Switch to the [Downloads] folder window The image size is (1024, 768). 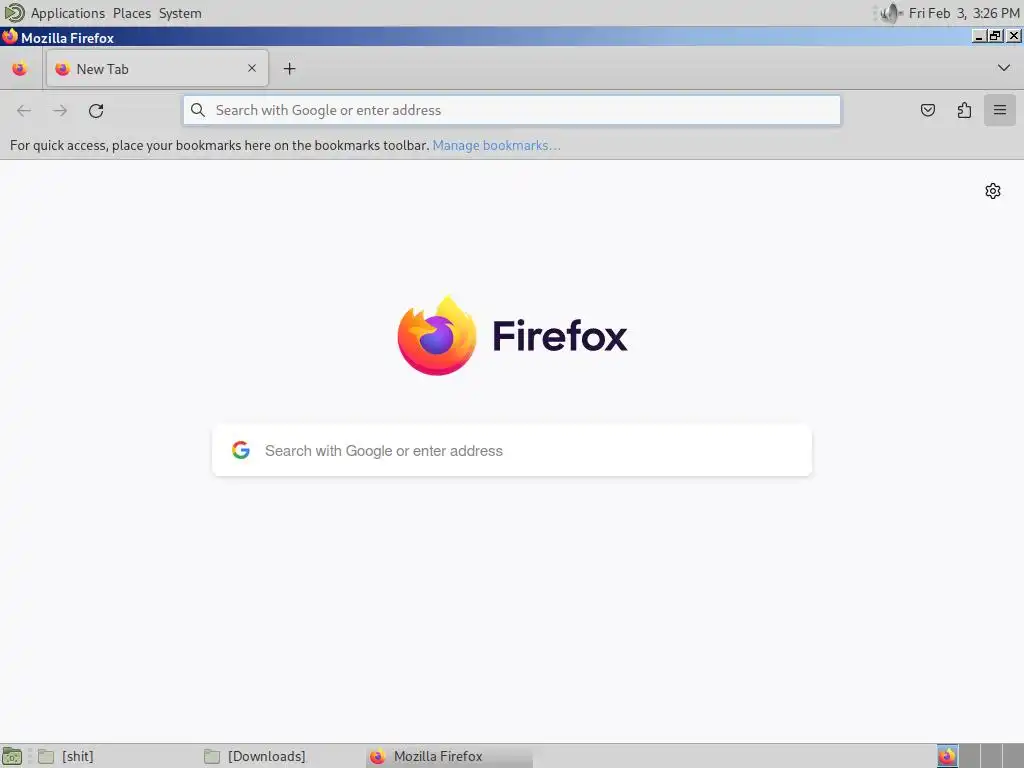(x=281, y=756)
